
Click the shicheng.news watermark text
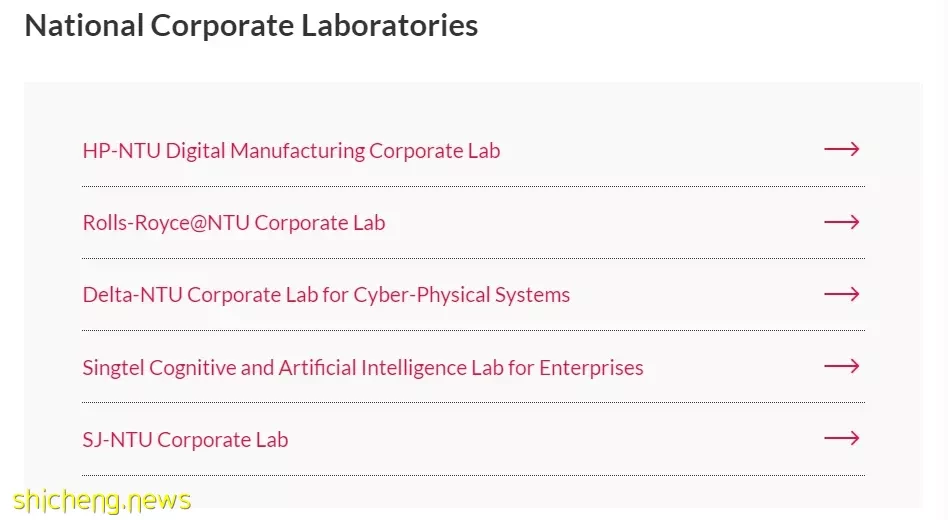102,501
